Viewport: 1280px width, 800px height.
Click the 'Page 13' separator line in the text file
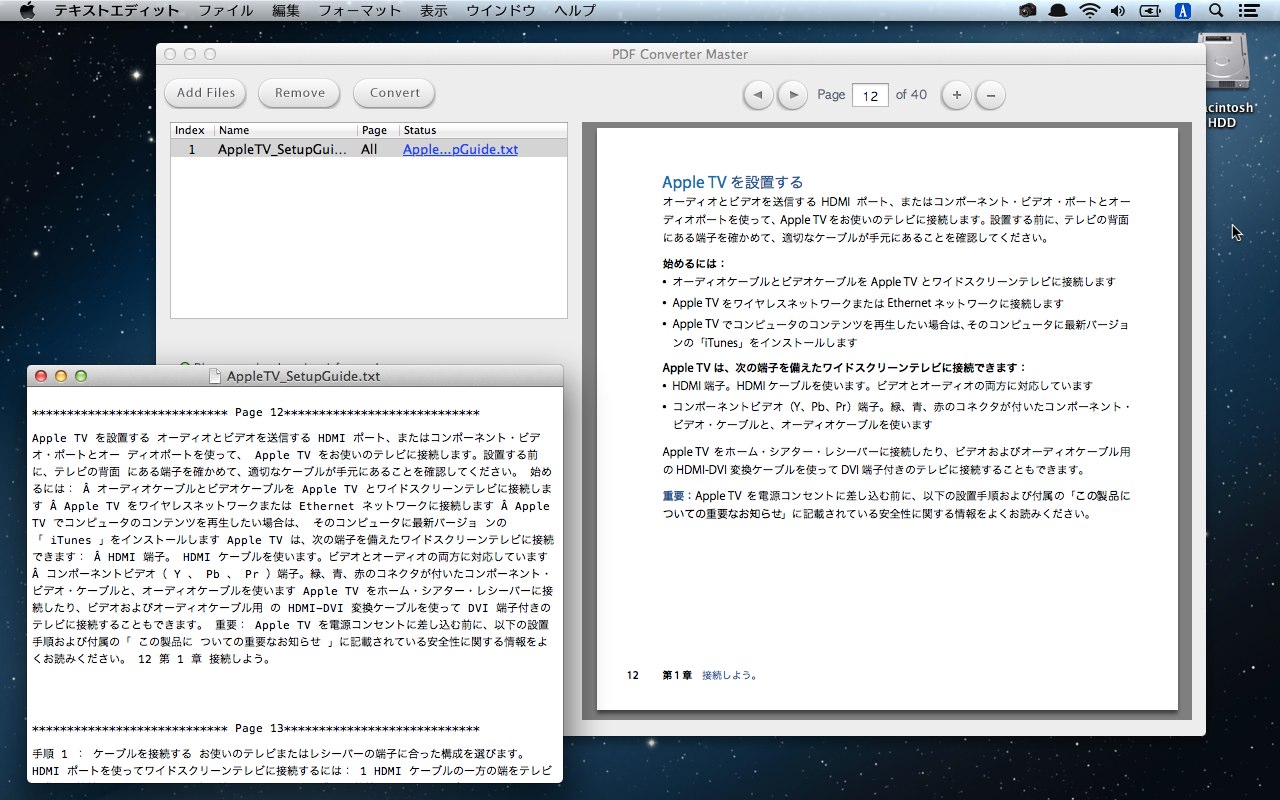[x=256, y=729]
